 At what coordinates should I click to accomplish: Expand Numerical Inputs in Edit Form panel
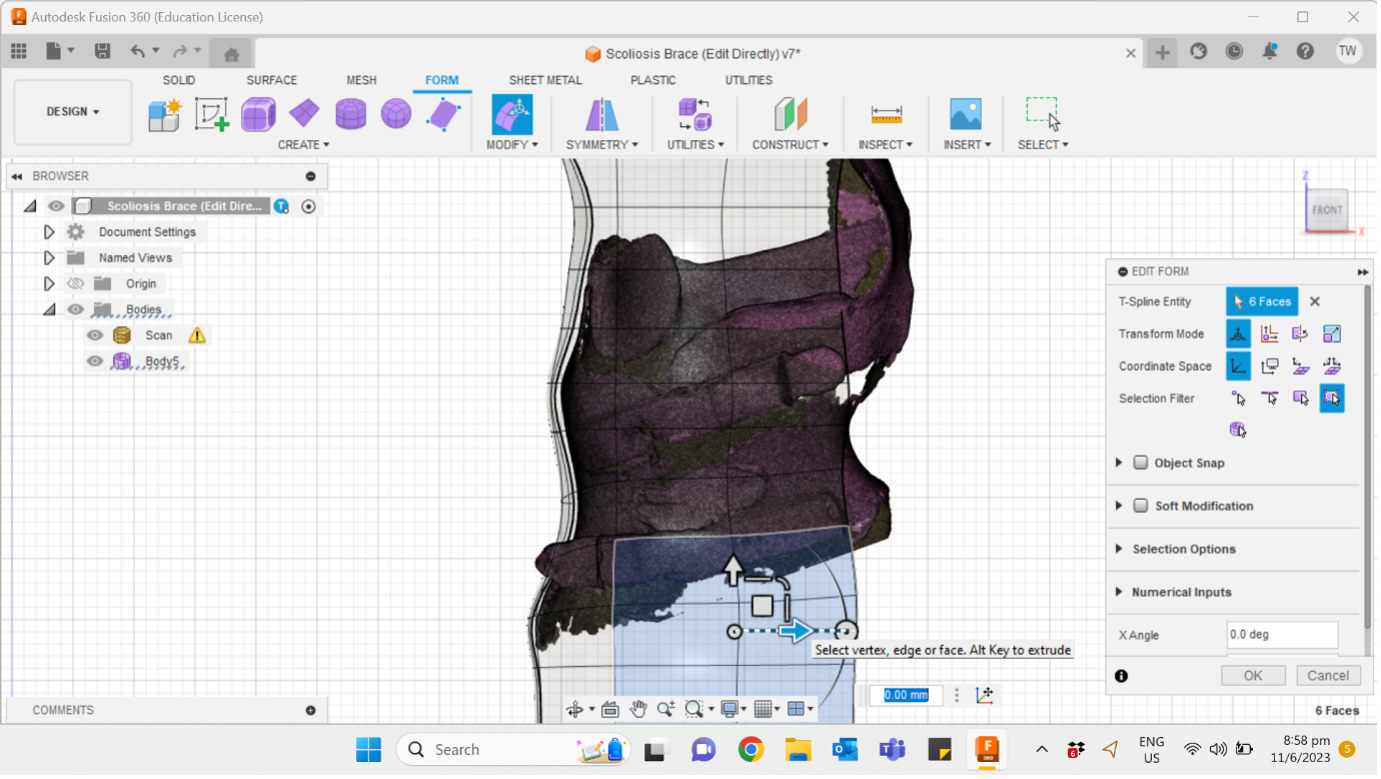pos(1119,592)
